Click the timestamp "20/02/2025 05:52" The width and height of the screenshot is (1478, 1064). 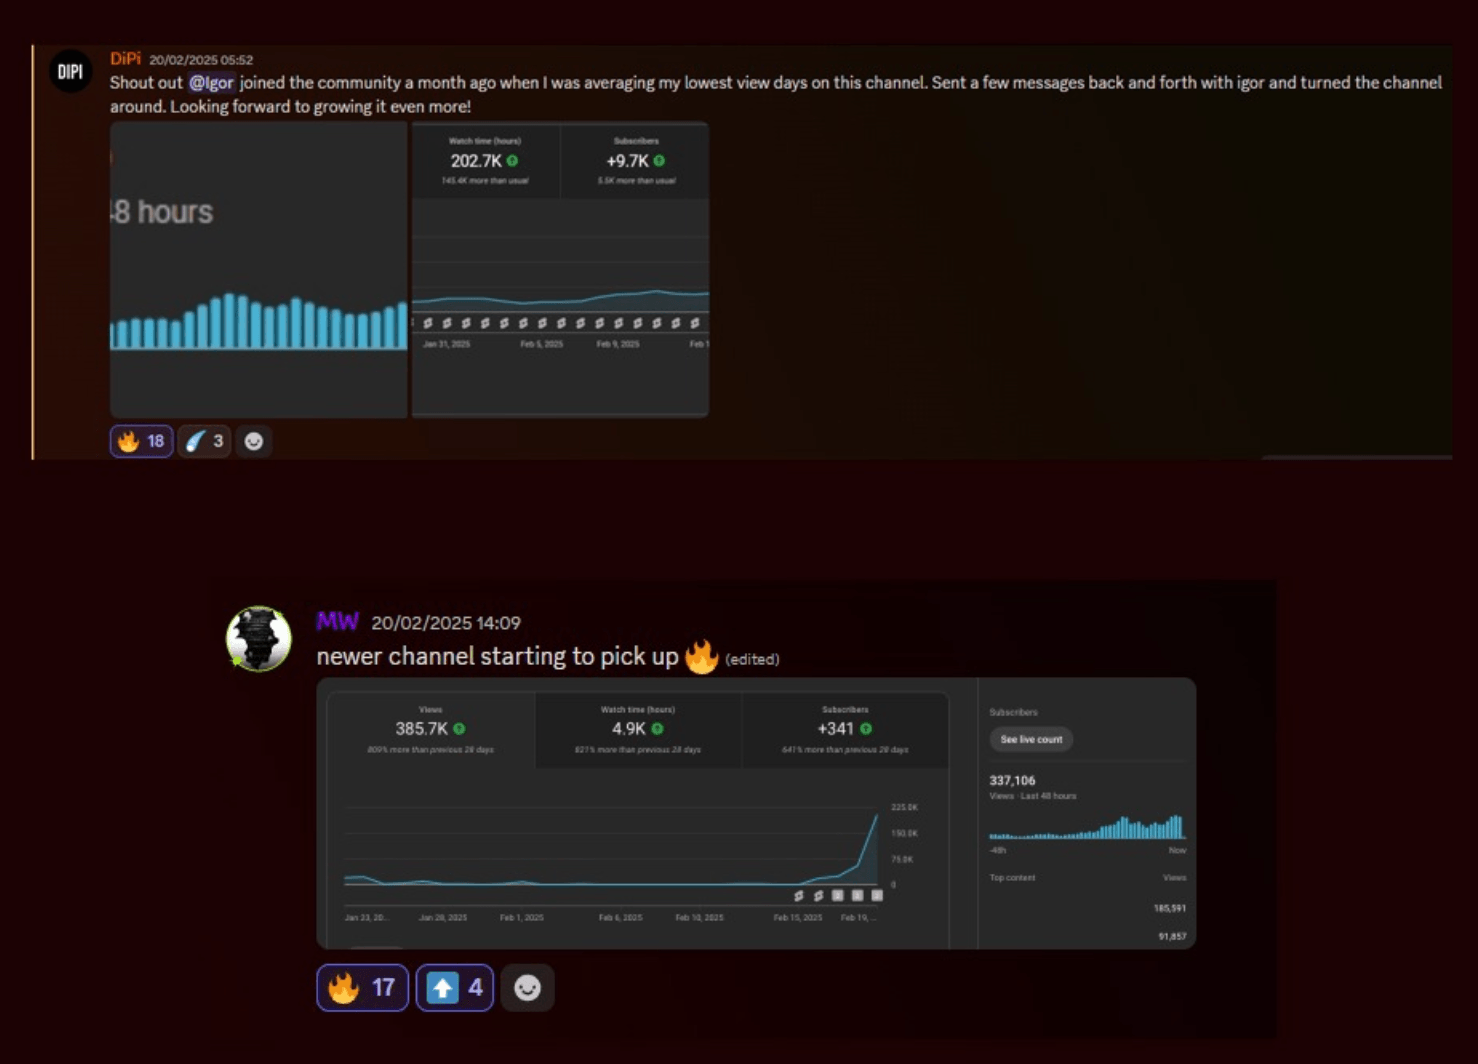(201, 60)
